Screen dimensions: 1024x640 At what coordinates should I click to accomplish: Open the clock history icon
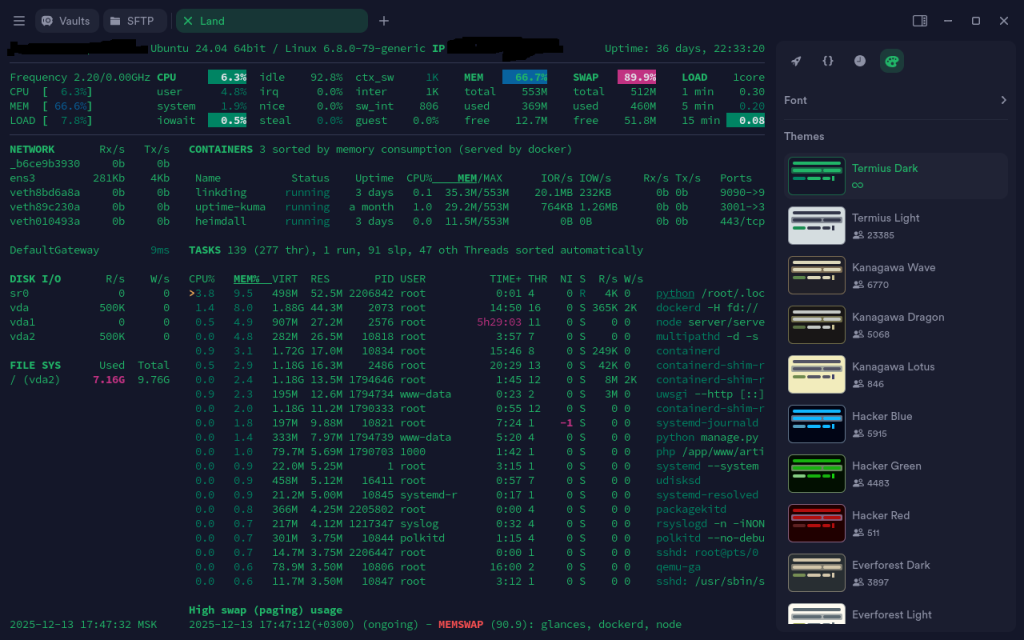point(860,61)
